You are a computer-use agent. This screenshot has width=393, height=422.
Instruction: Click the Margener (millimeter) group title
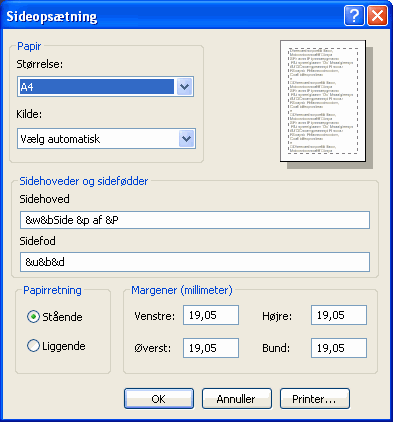tap(182, 290)
